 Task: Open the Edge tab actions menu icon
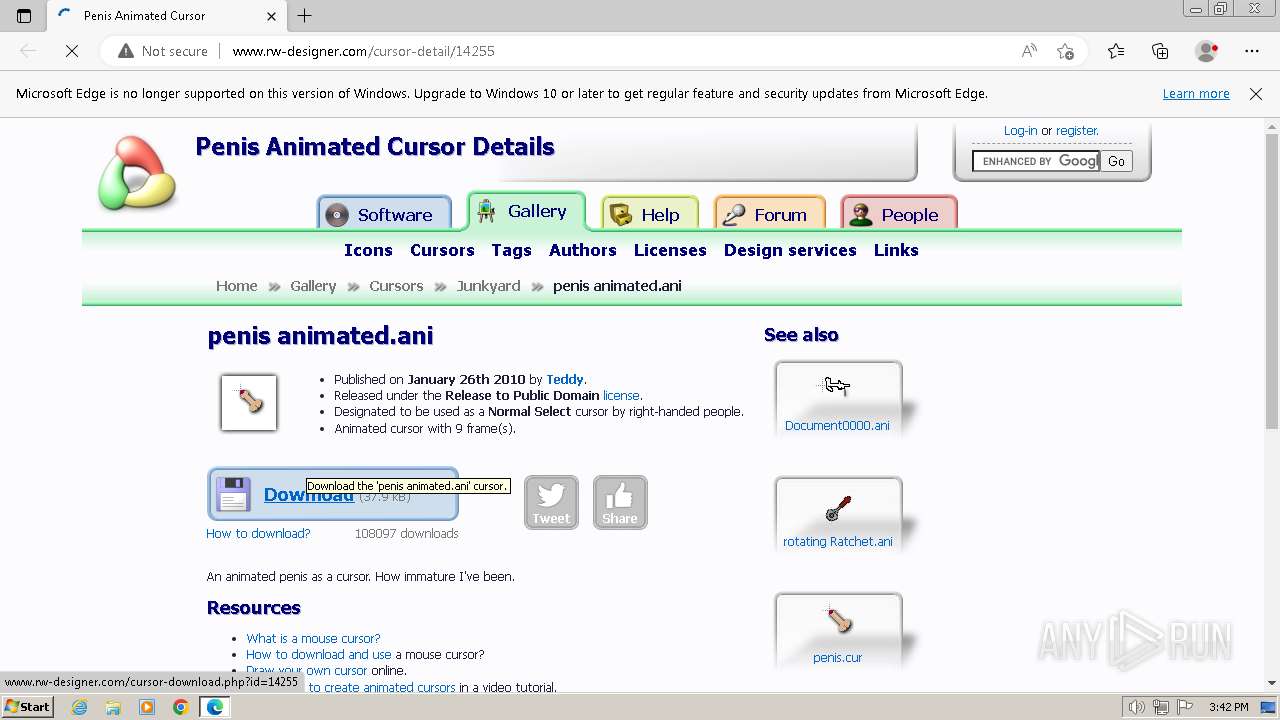24,16
